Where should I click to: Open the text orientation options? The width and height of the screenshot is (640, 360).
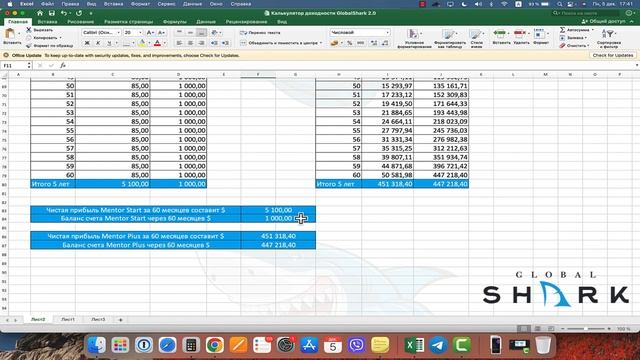pyautogui.click(x=216, y=33)
